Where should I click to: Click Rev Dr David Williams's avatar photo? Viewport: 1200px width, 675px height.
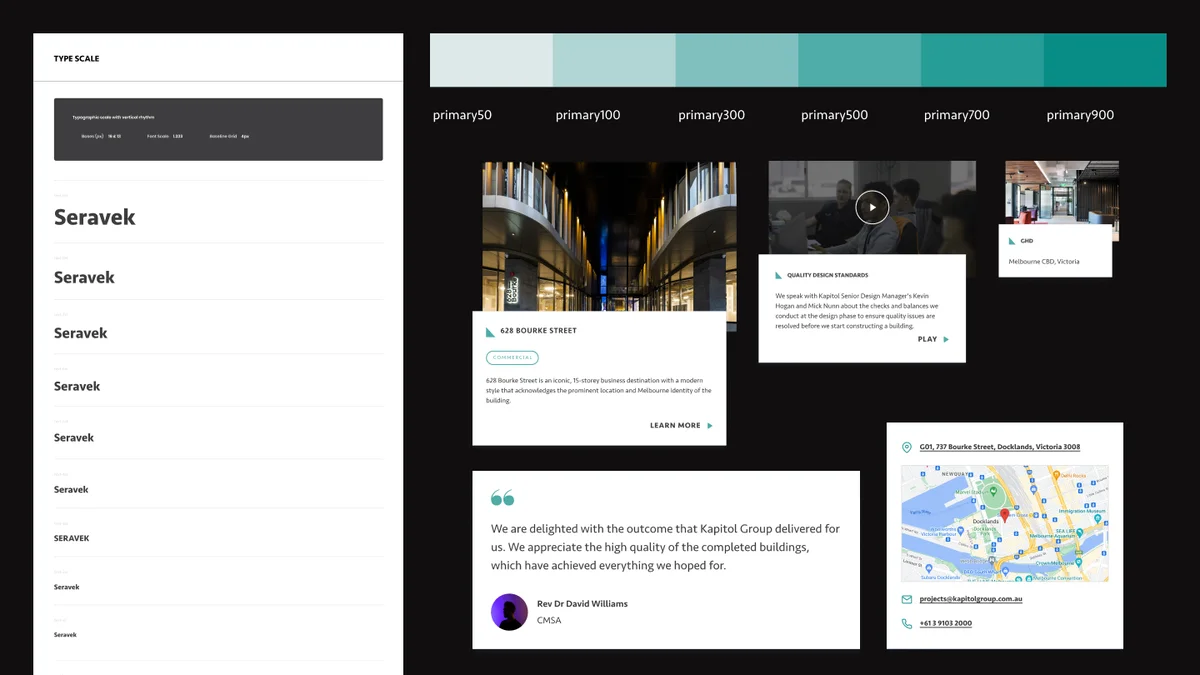(x=509, y=610)
